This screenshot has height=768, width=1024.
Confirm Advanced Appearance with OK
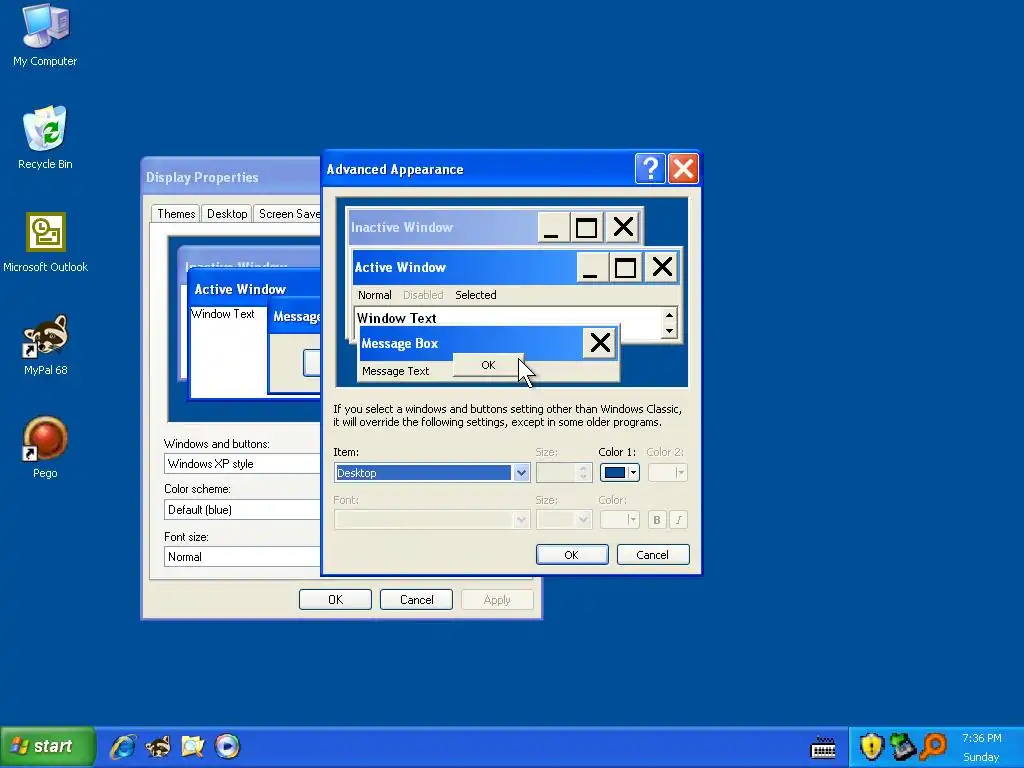(572, 554)
